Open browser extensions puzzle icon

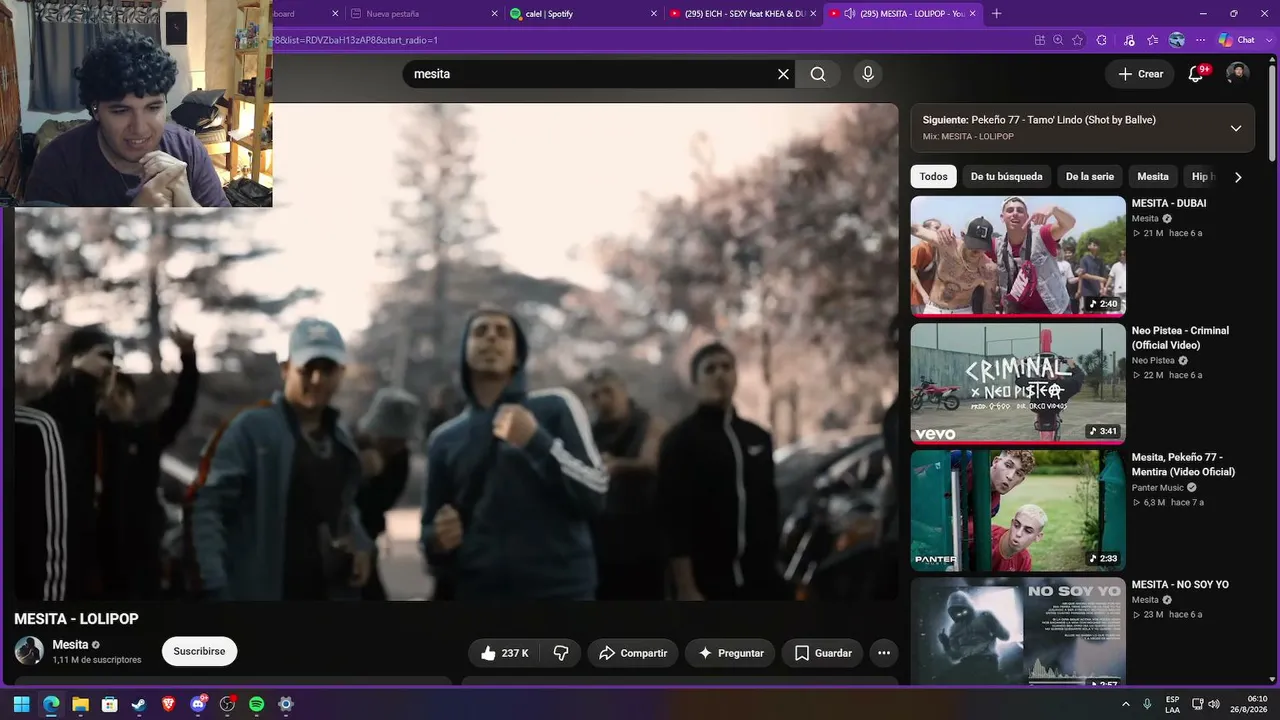(x=1102, y=40)
